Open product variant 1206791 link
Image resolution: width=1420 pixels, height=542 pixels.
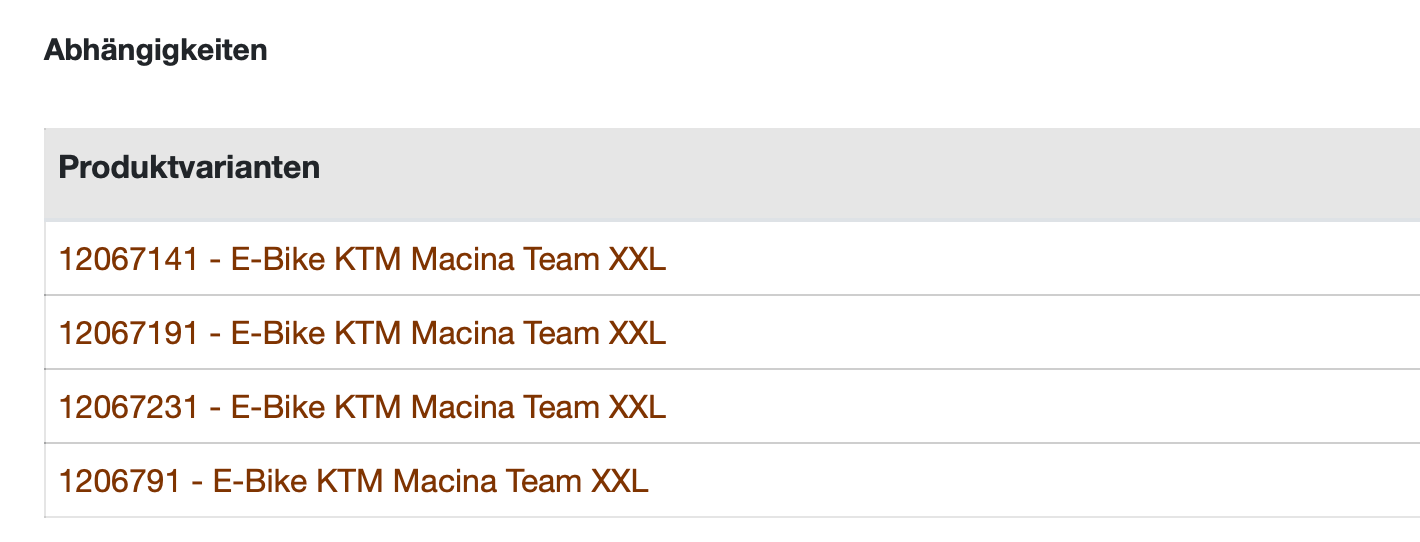[354, 481]
